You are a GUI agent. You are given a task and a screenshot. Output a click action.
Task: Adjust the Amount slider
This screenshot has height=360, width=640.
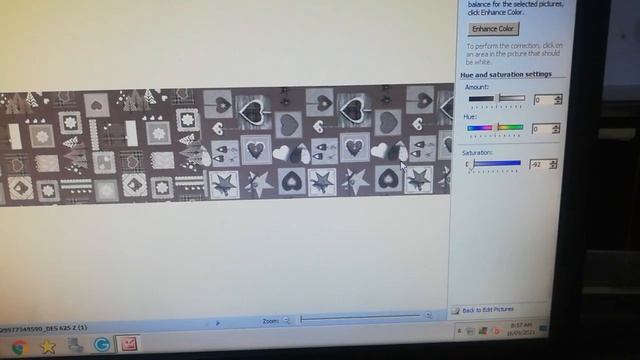[497, 98]
